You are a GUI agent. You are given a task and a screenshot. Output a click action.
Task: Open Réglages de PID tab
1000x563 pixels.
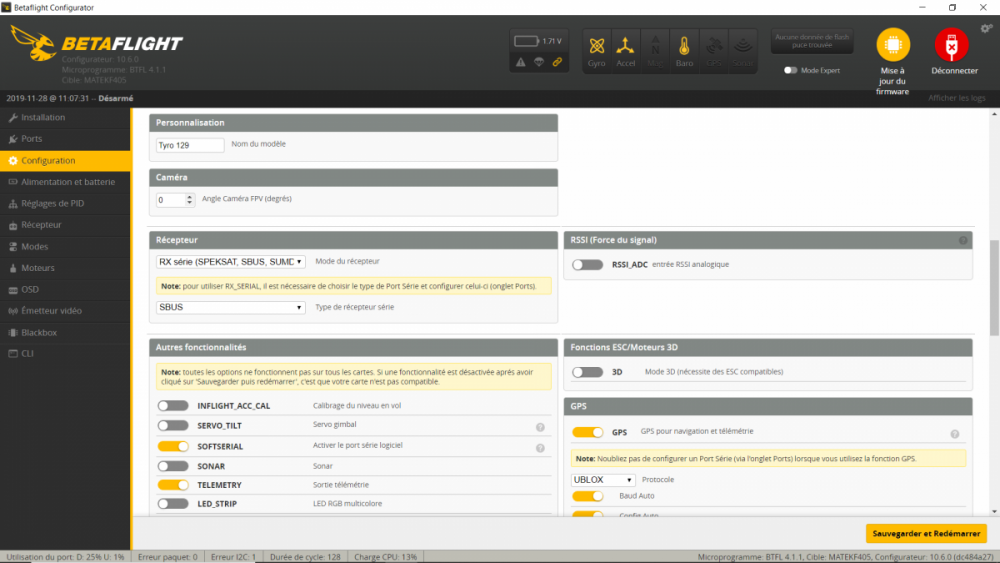[65, 203]
